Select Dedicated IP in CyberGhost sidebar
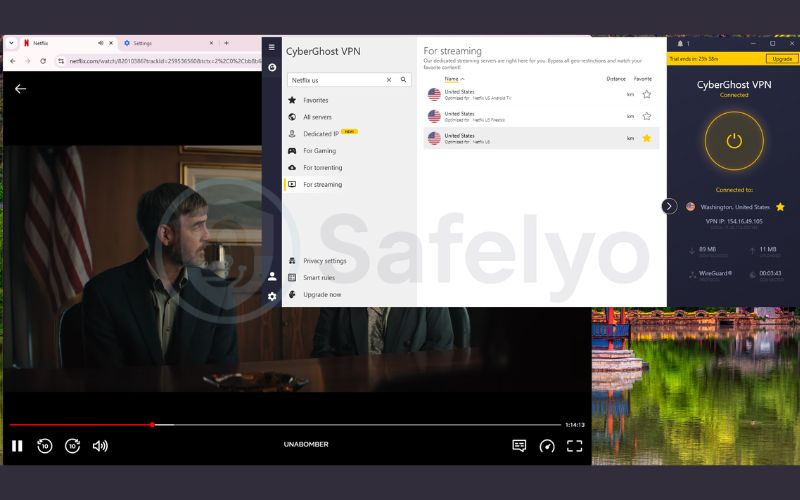Viewport: 800px width, 500px height. pos(320,134)
